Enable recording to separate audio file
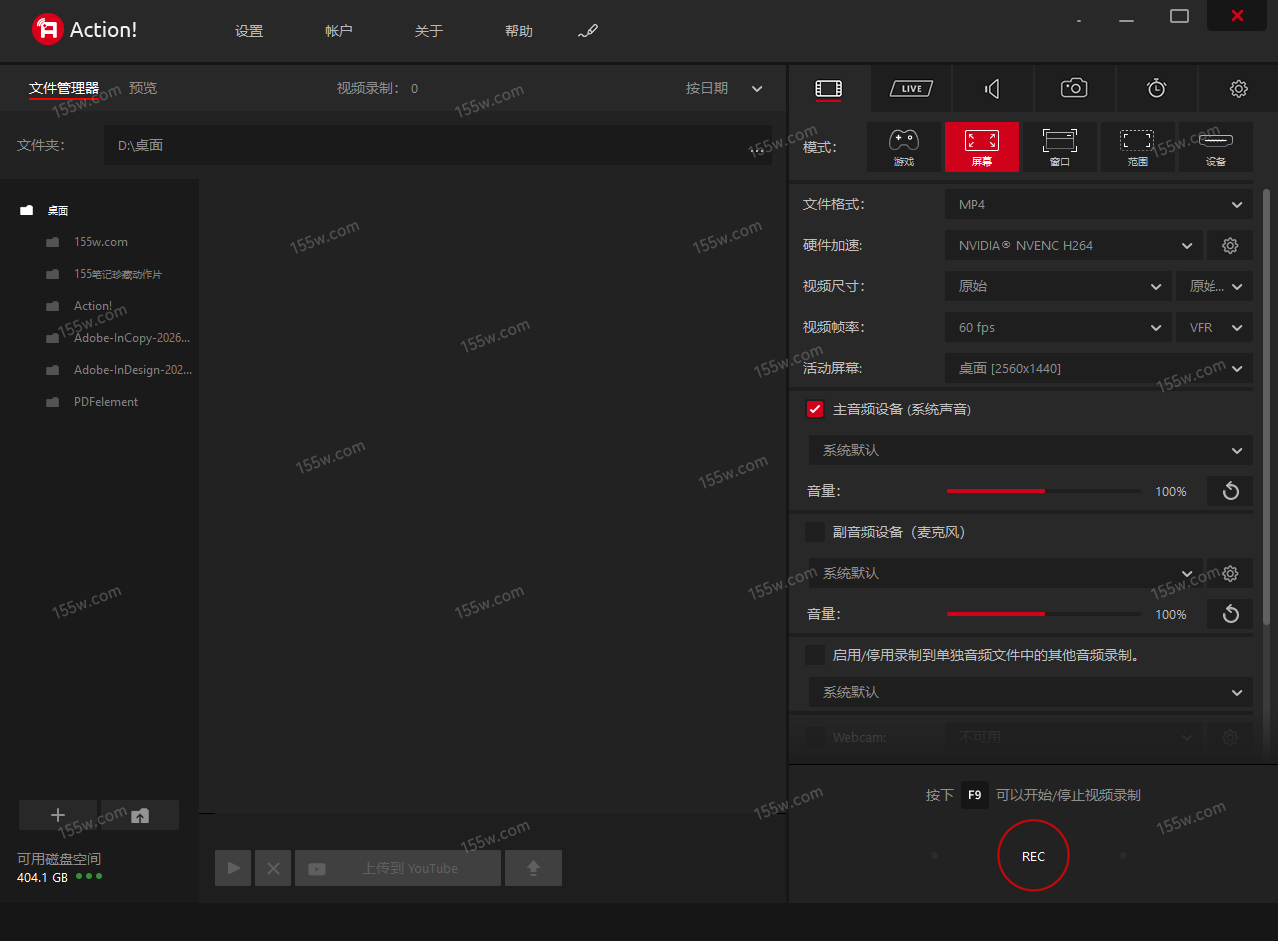Screen dimensions: 1278x941 click(x=815, y=655)
